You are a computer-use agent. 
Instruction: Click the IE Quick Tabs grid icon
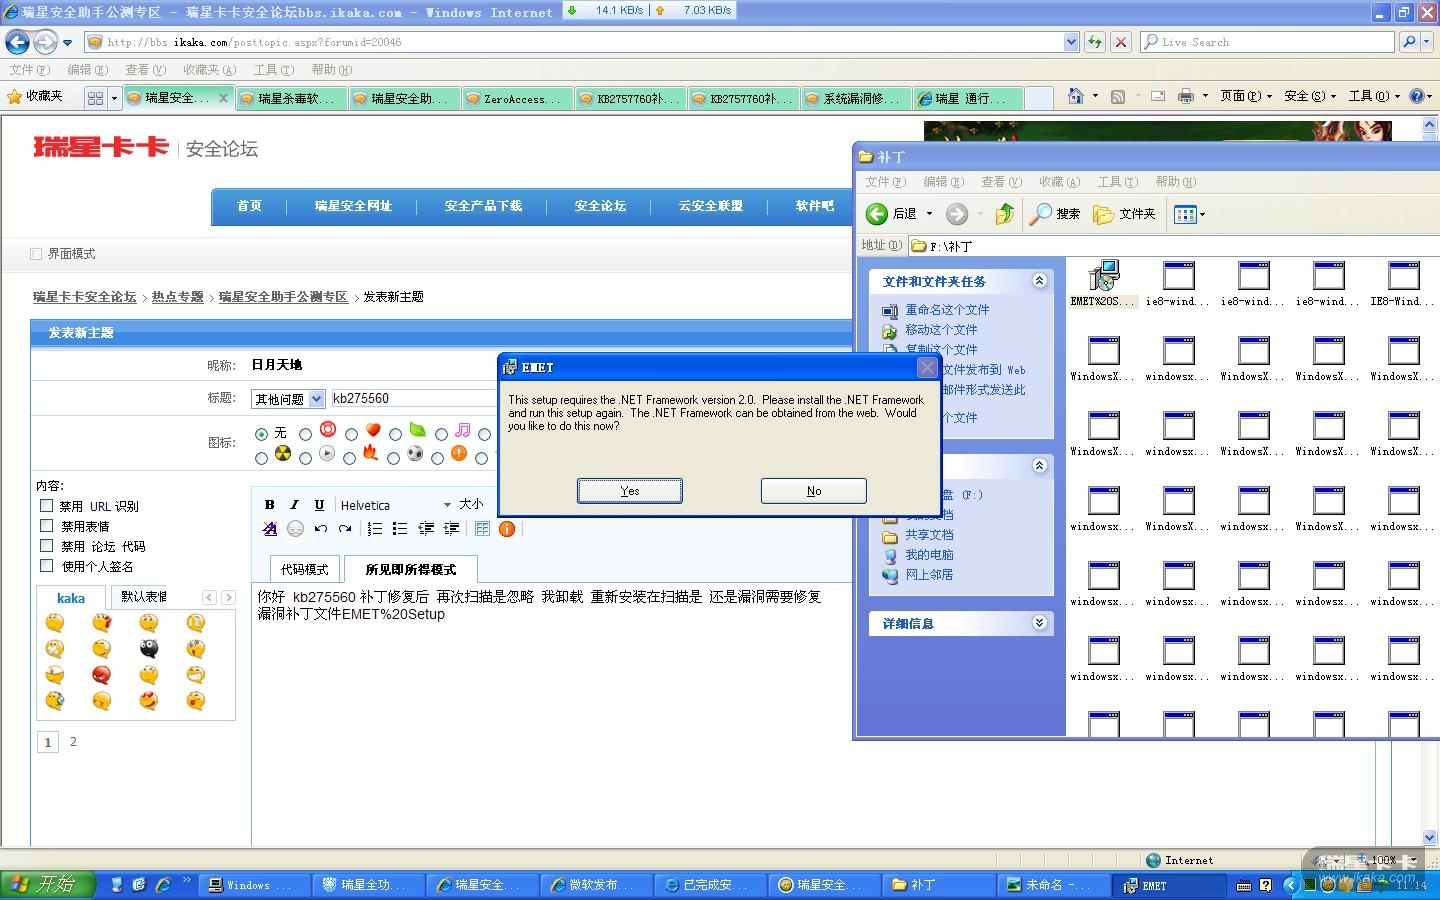(95, 98)
